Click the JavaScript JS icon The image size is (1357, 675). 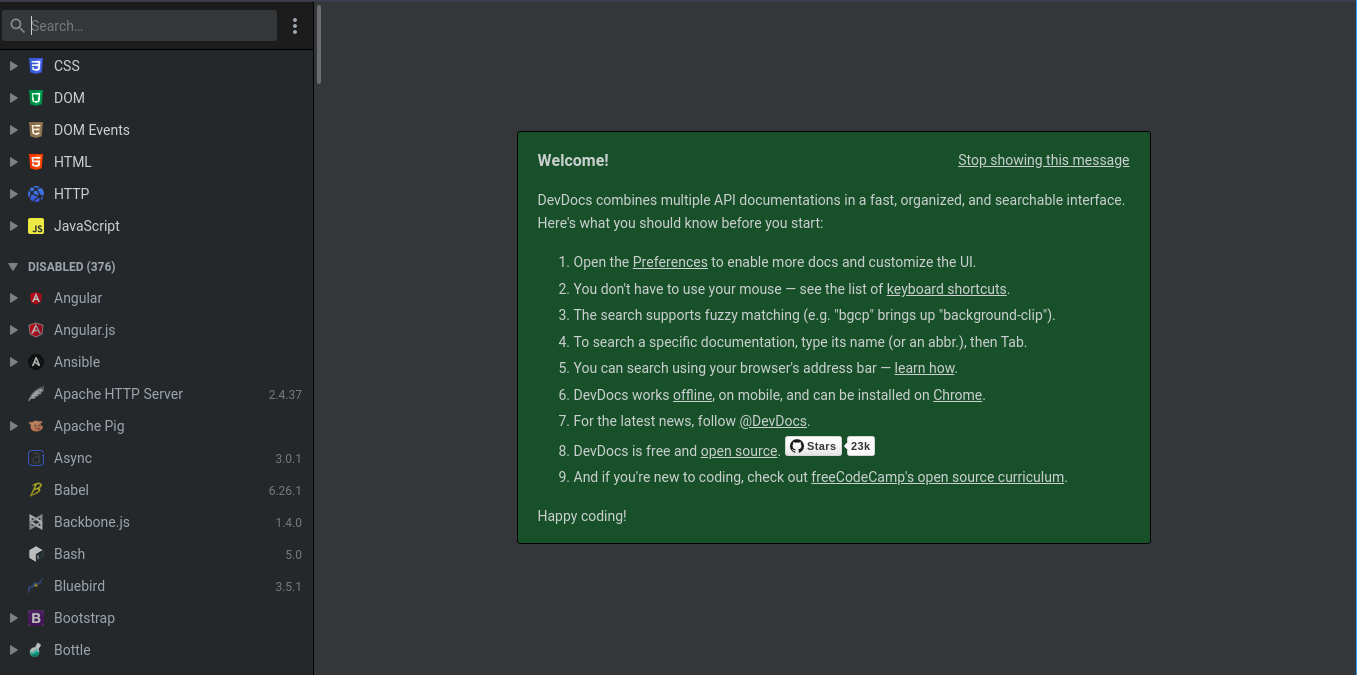tap(36, 226)
